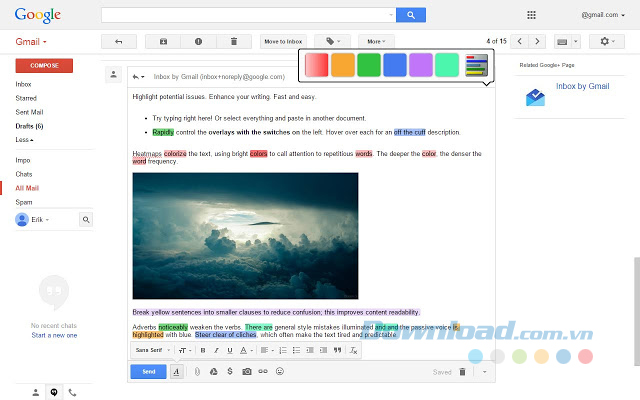
Task: Go back to the message list
Action: (x=119, y=42)
